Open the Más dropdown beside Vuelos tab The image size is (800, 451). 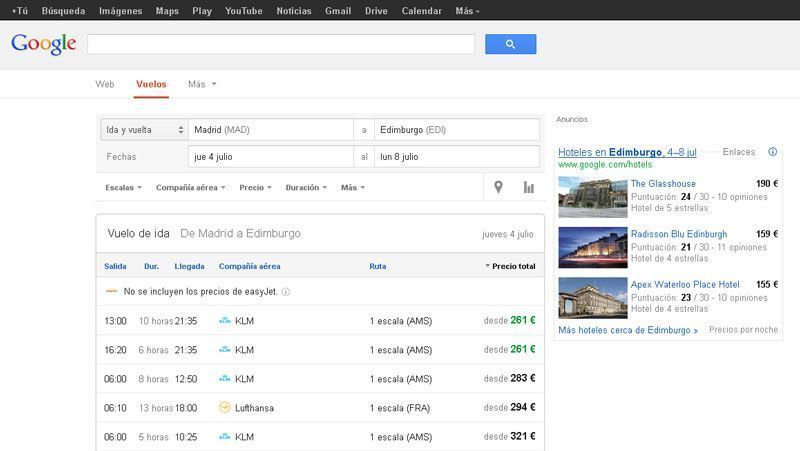[202, 84]
